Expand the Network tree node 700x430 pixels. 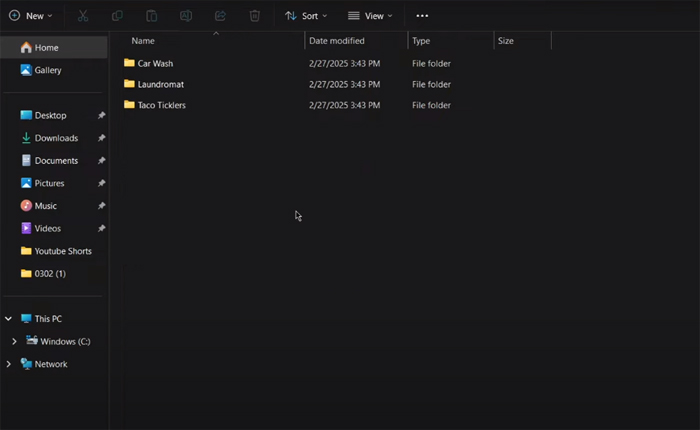(9, 364)
